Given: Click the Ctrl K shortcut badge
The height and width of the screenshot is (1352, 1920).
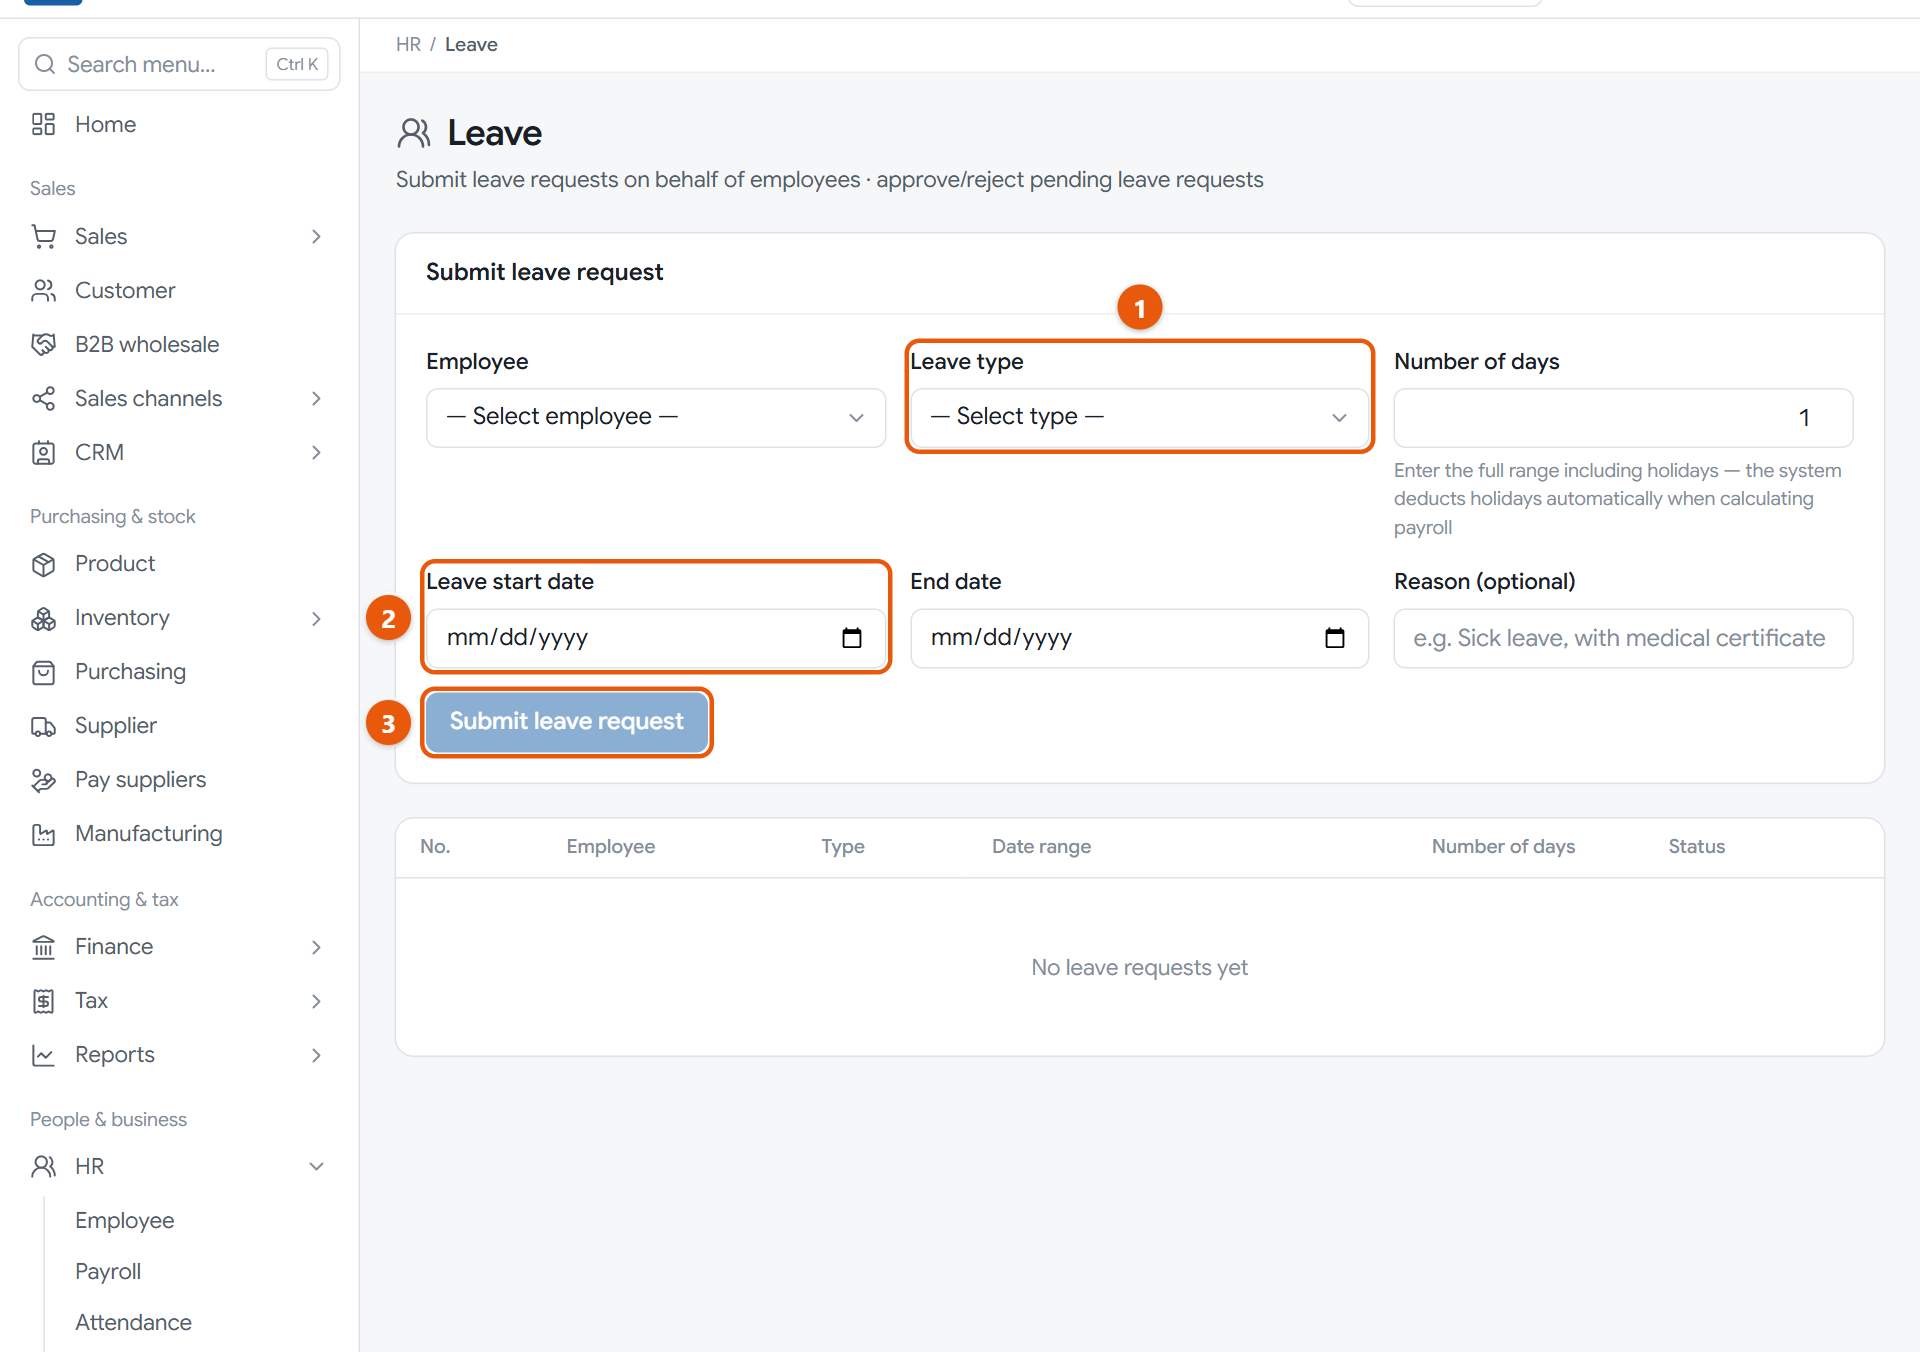Looking at the screenshot, I should (297, 64).
